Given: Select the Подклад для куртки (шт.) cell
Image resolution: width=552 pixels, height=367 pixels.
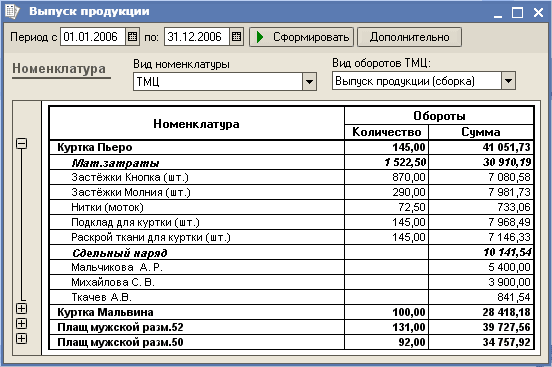Looking at the screenshot, I should click(197, 222).
